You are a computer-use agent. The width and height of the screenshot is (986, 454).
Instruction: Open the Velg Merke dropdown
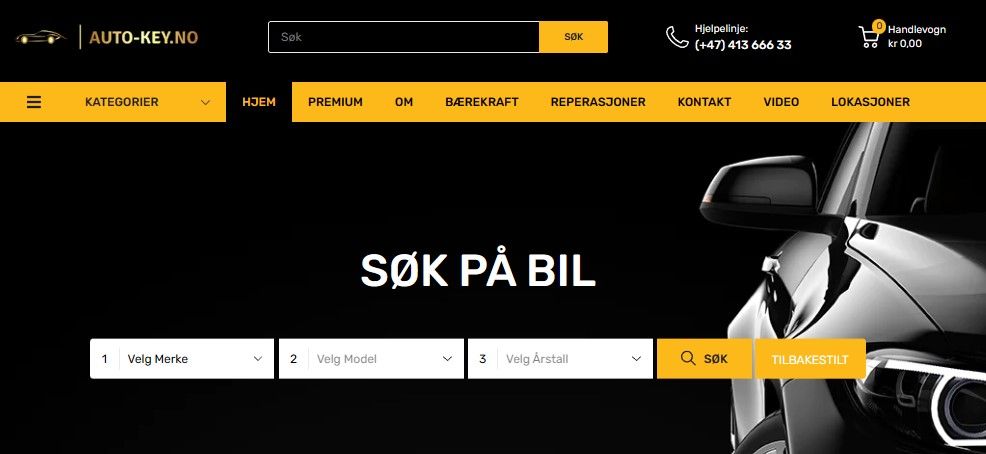pyautogui.click(x=182, y=359)
